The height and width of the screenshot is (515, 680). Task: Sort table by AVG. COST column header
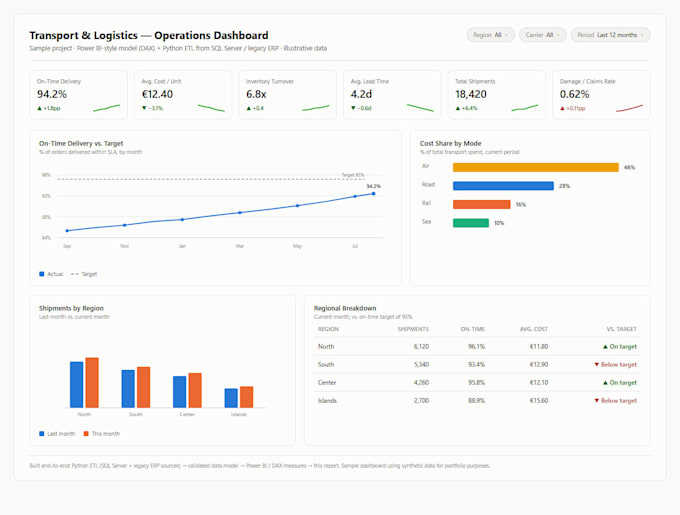coord(534,329)
